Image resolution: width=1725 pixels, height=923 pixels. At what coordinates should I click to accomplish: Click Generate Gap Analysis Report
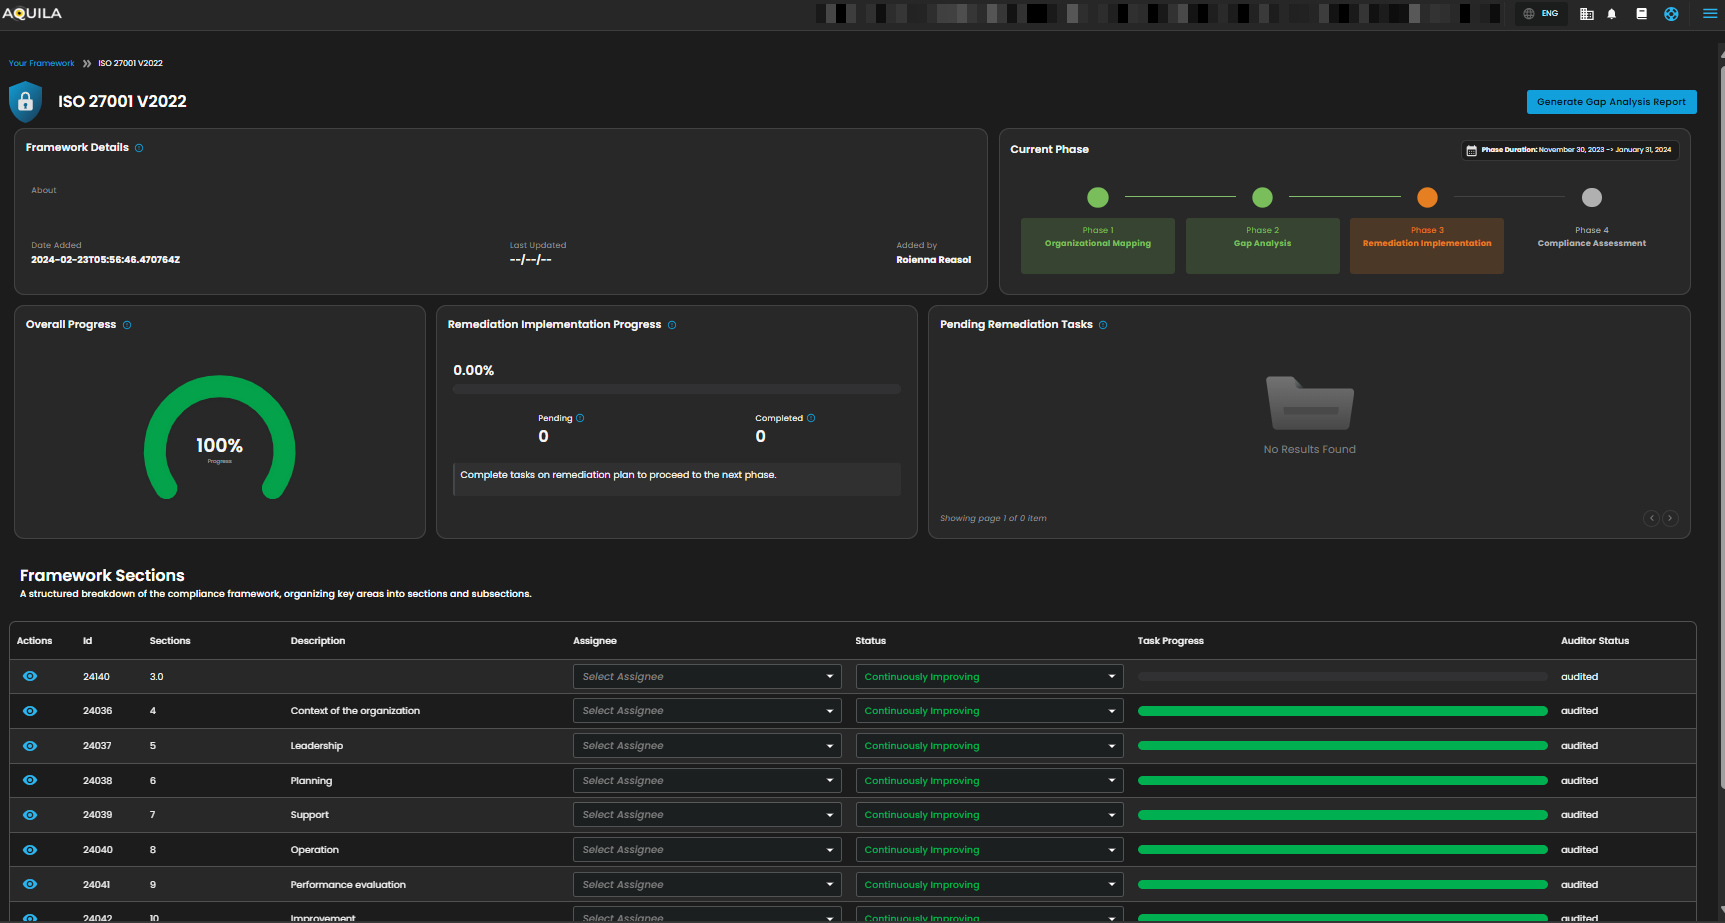click(1611, 102)
